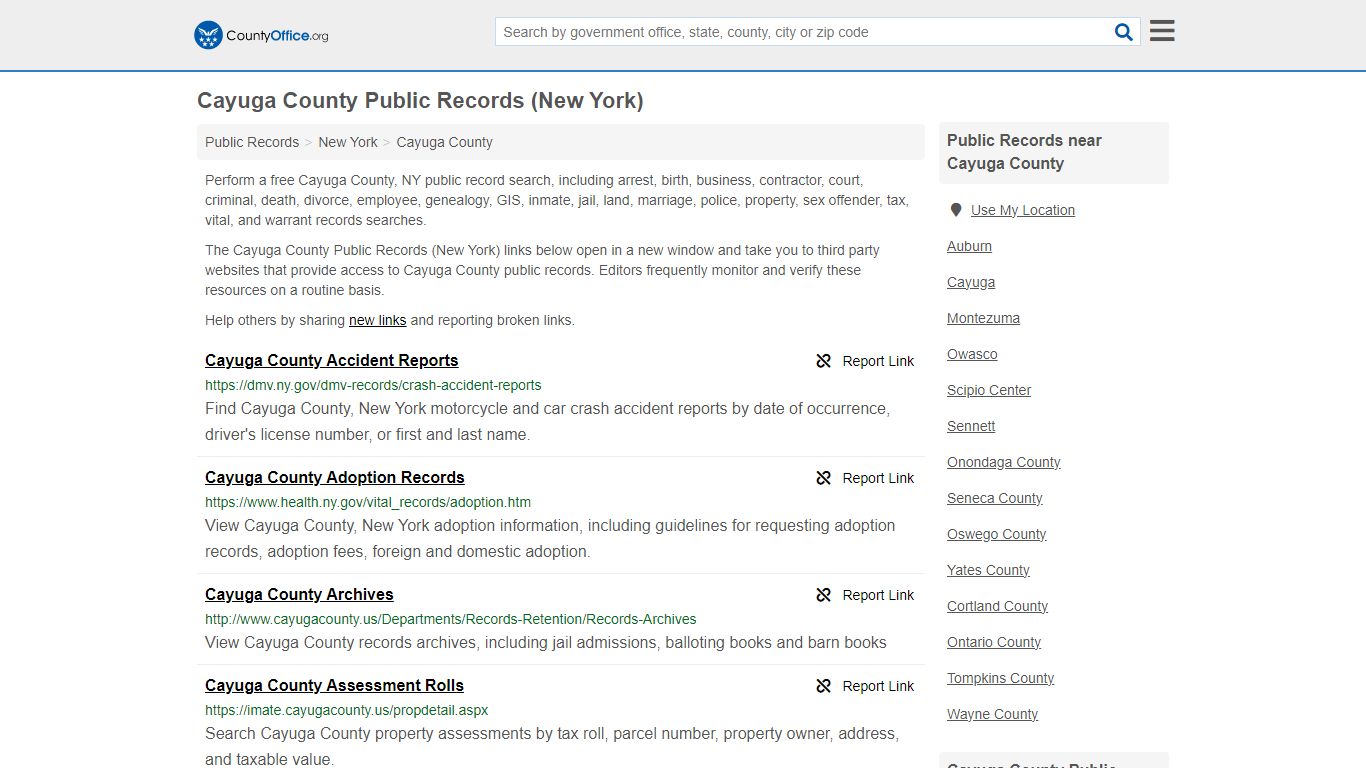1366x768 pixels.
Task: Visit the cayugacounty.us Records-Archives URL
Action: pyautogui.click(x=451, y=619)
